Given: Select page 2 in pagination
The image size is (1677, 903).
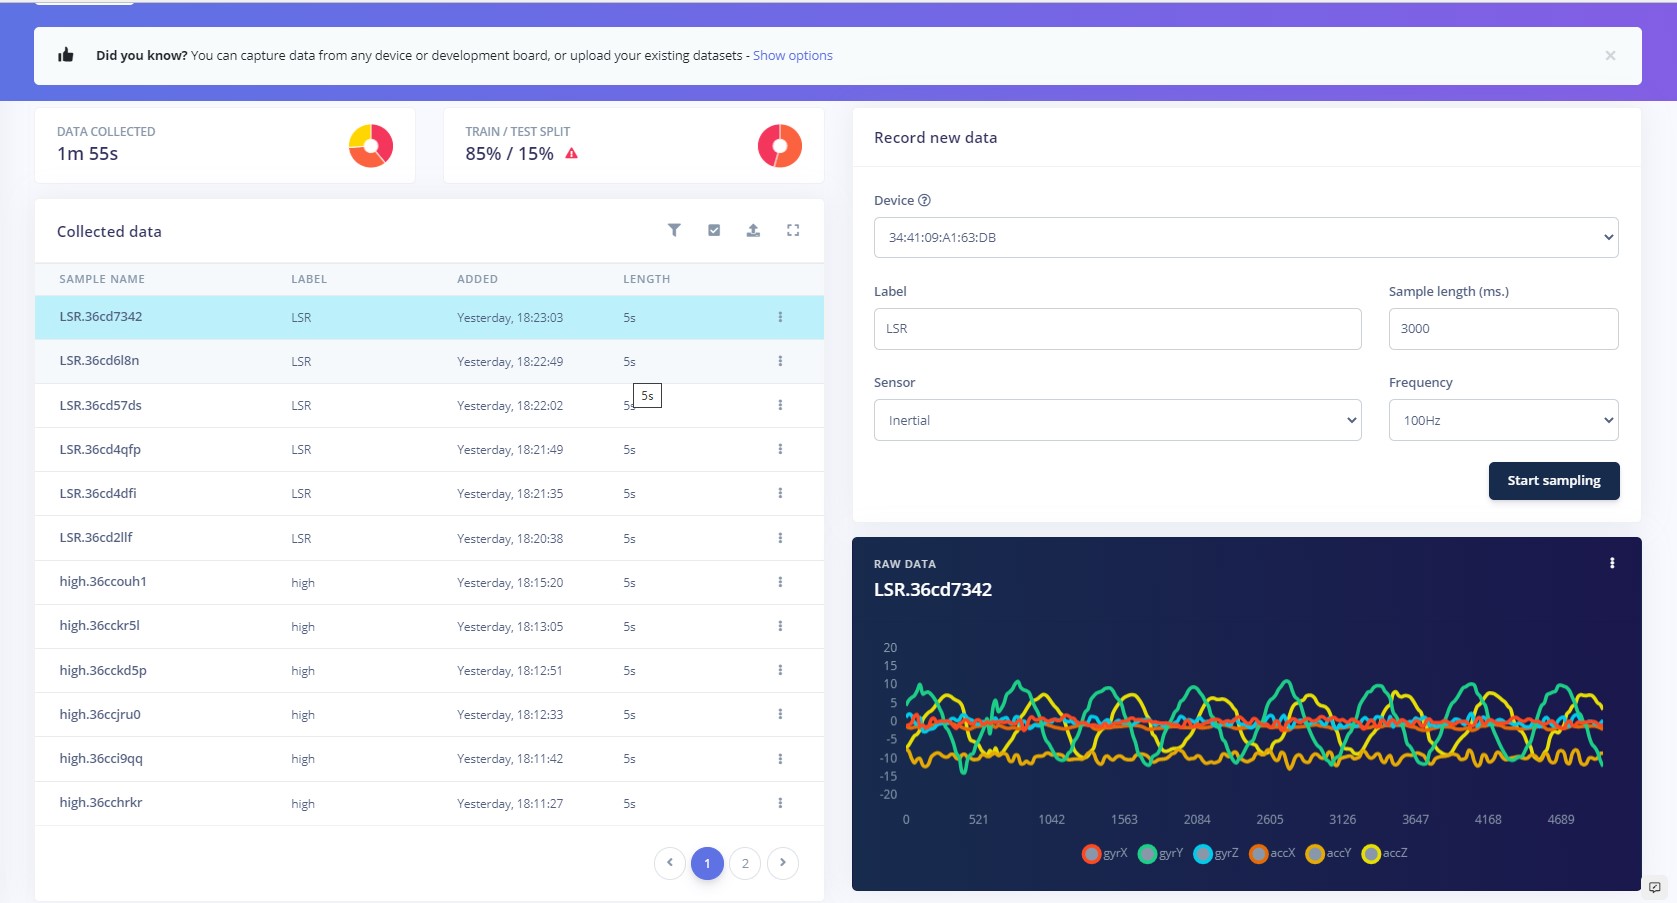Looking at the screenshot, I should 745,863.
